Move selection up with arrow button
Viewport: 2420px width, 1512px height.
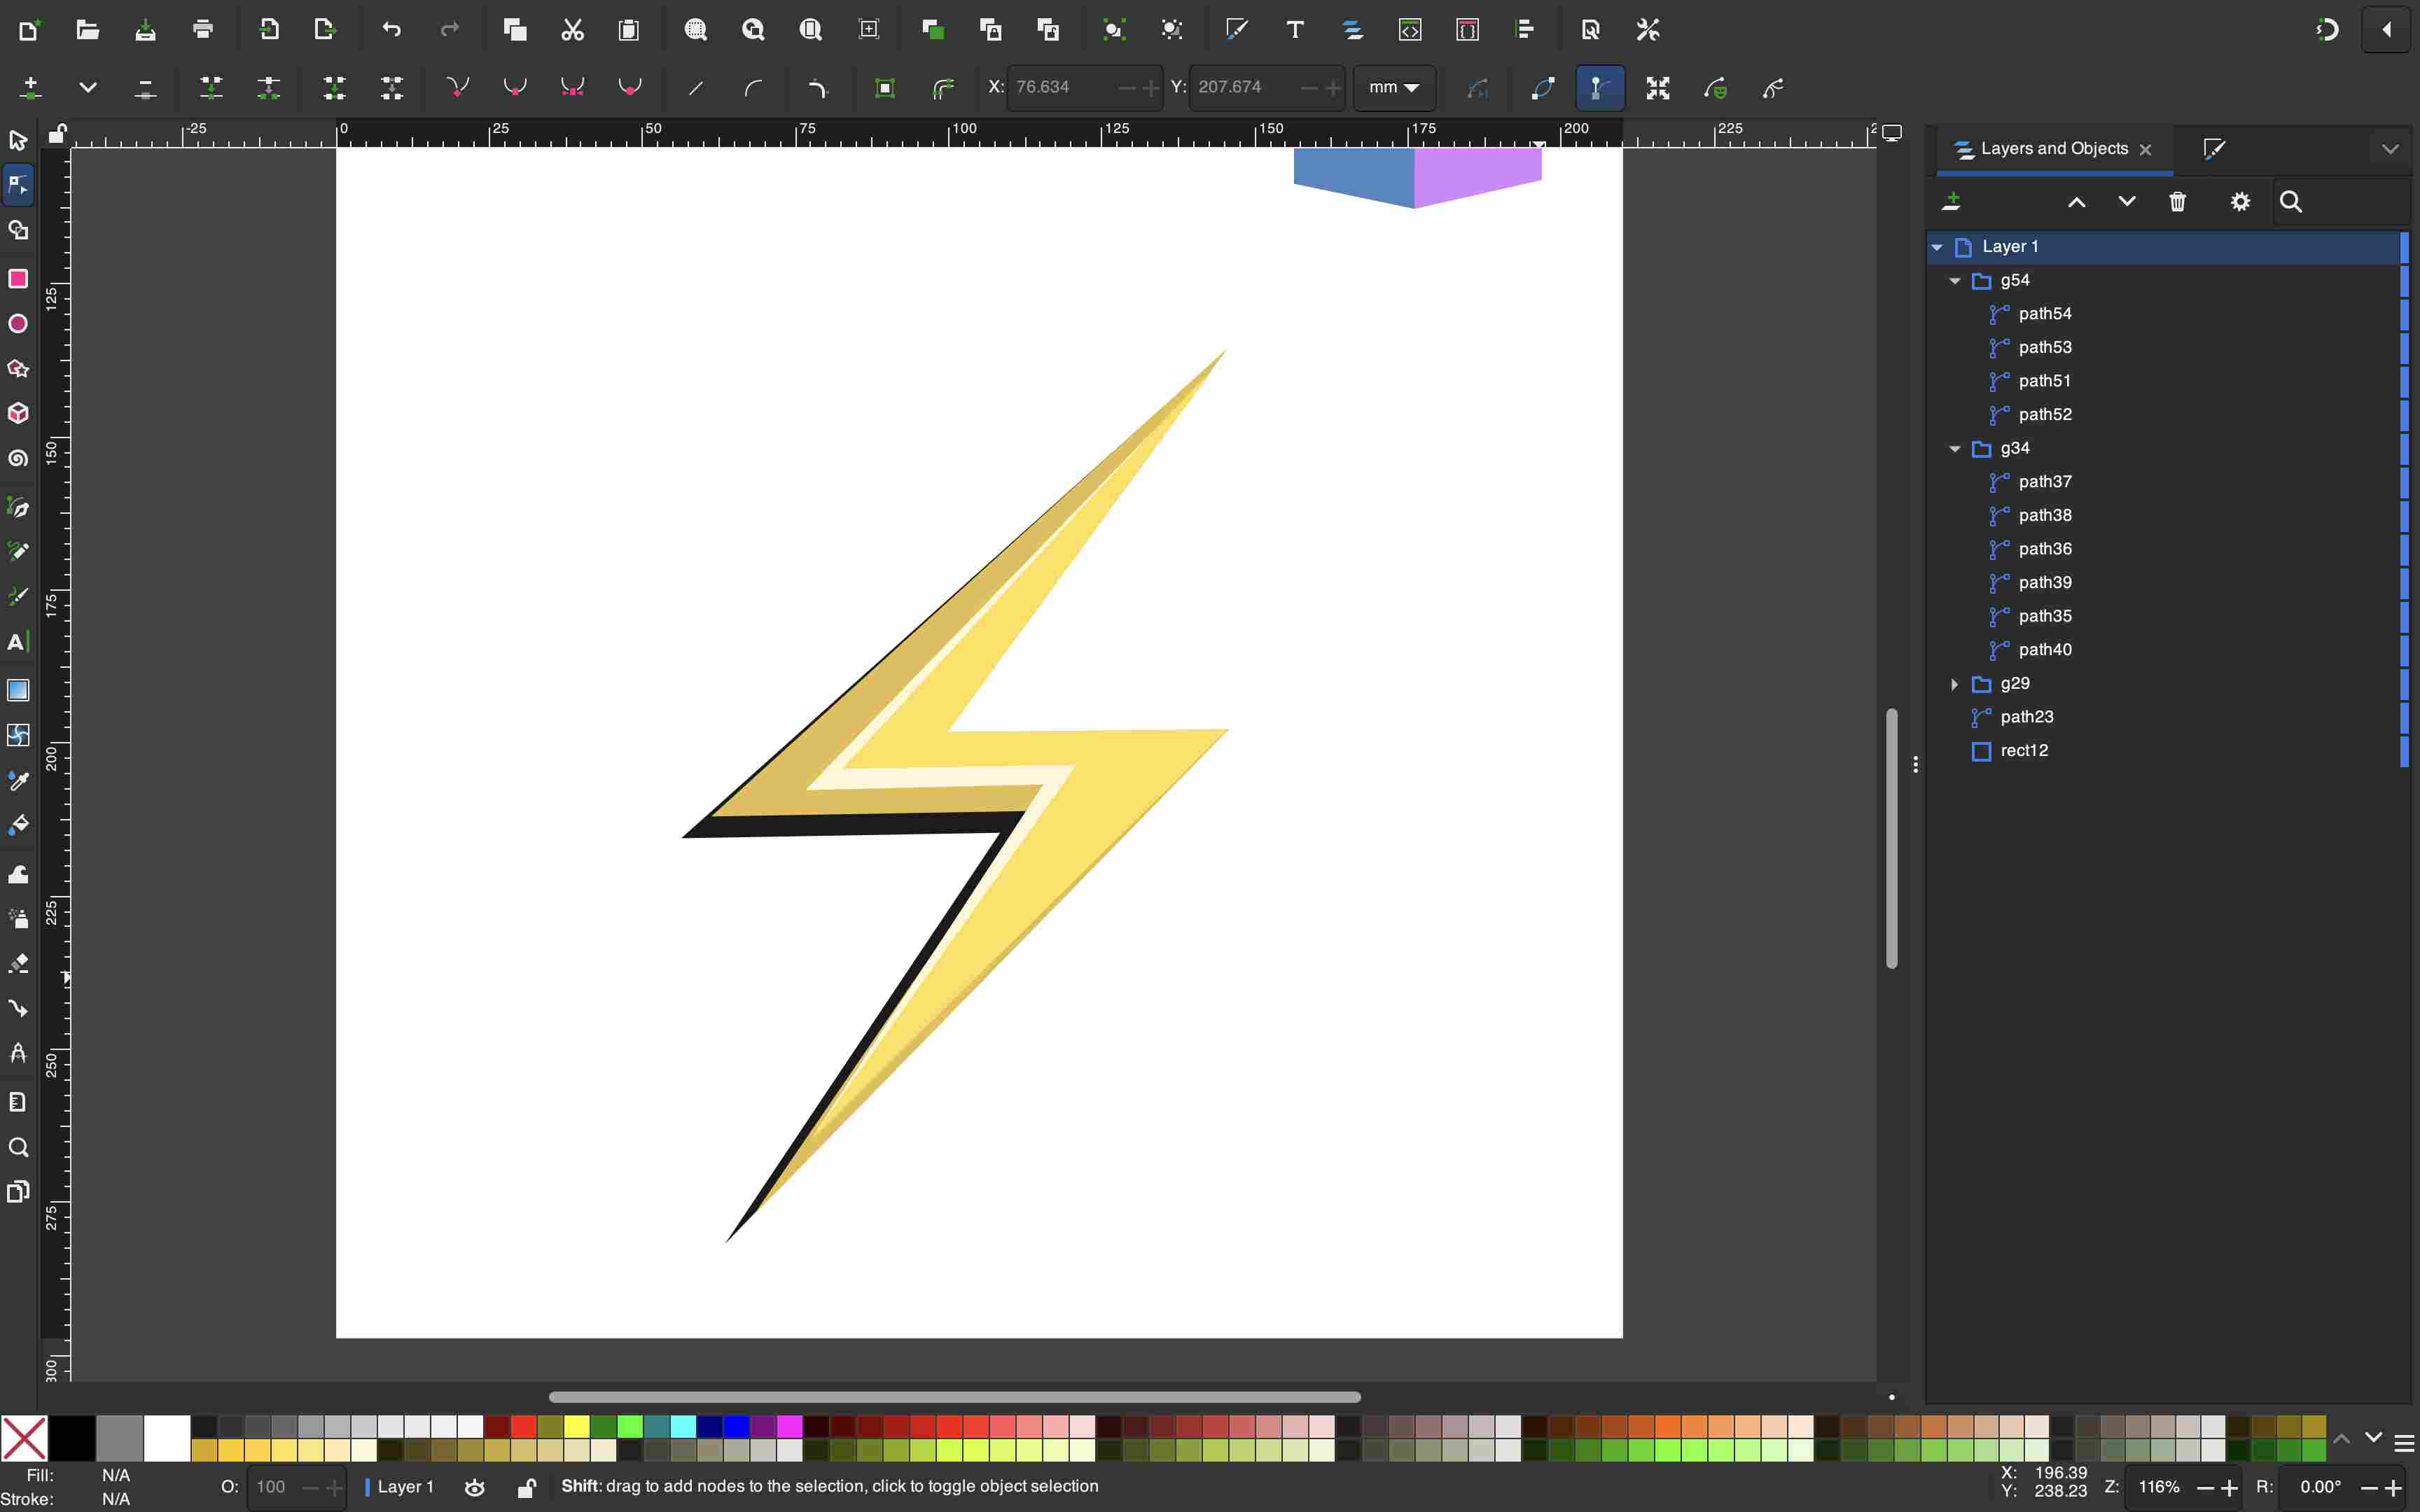tap(2076, 202)
